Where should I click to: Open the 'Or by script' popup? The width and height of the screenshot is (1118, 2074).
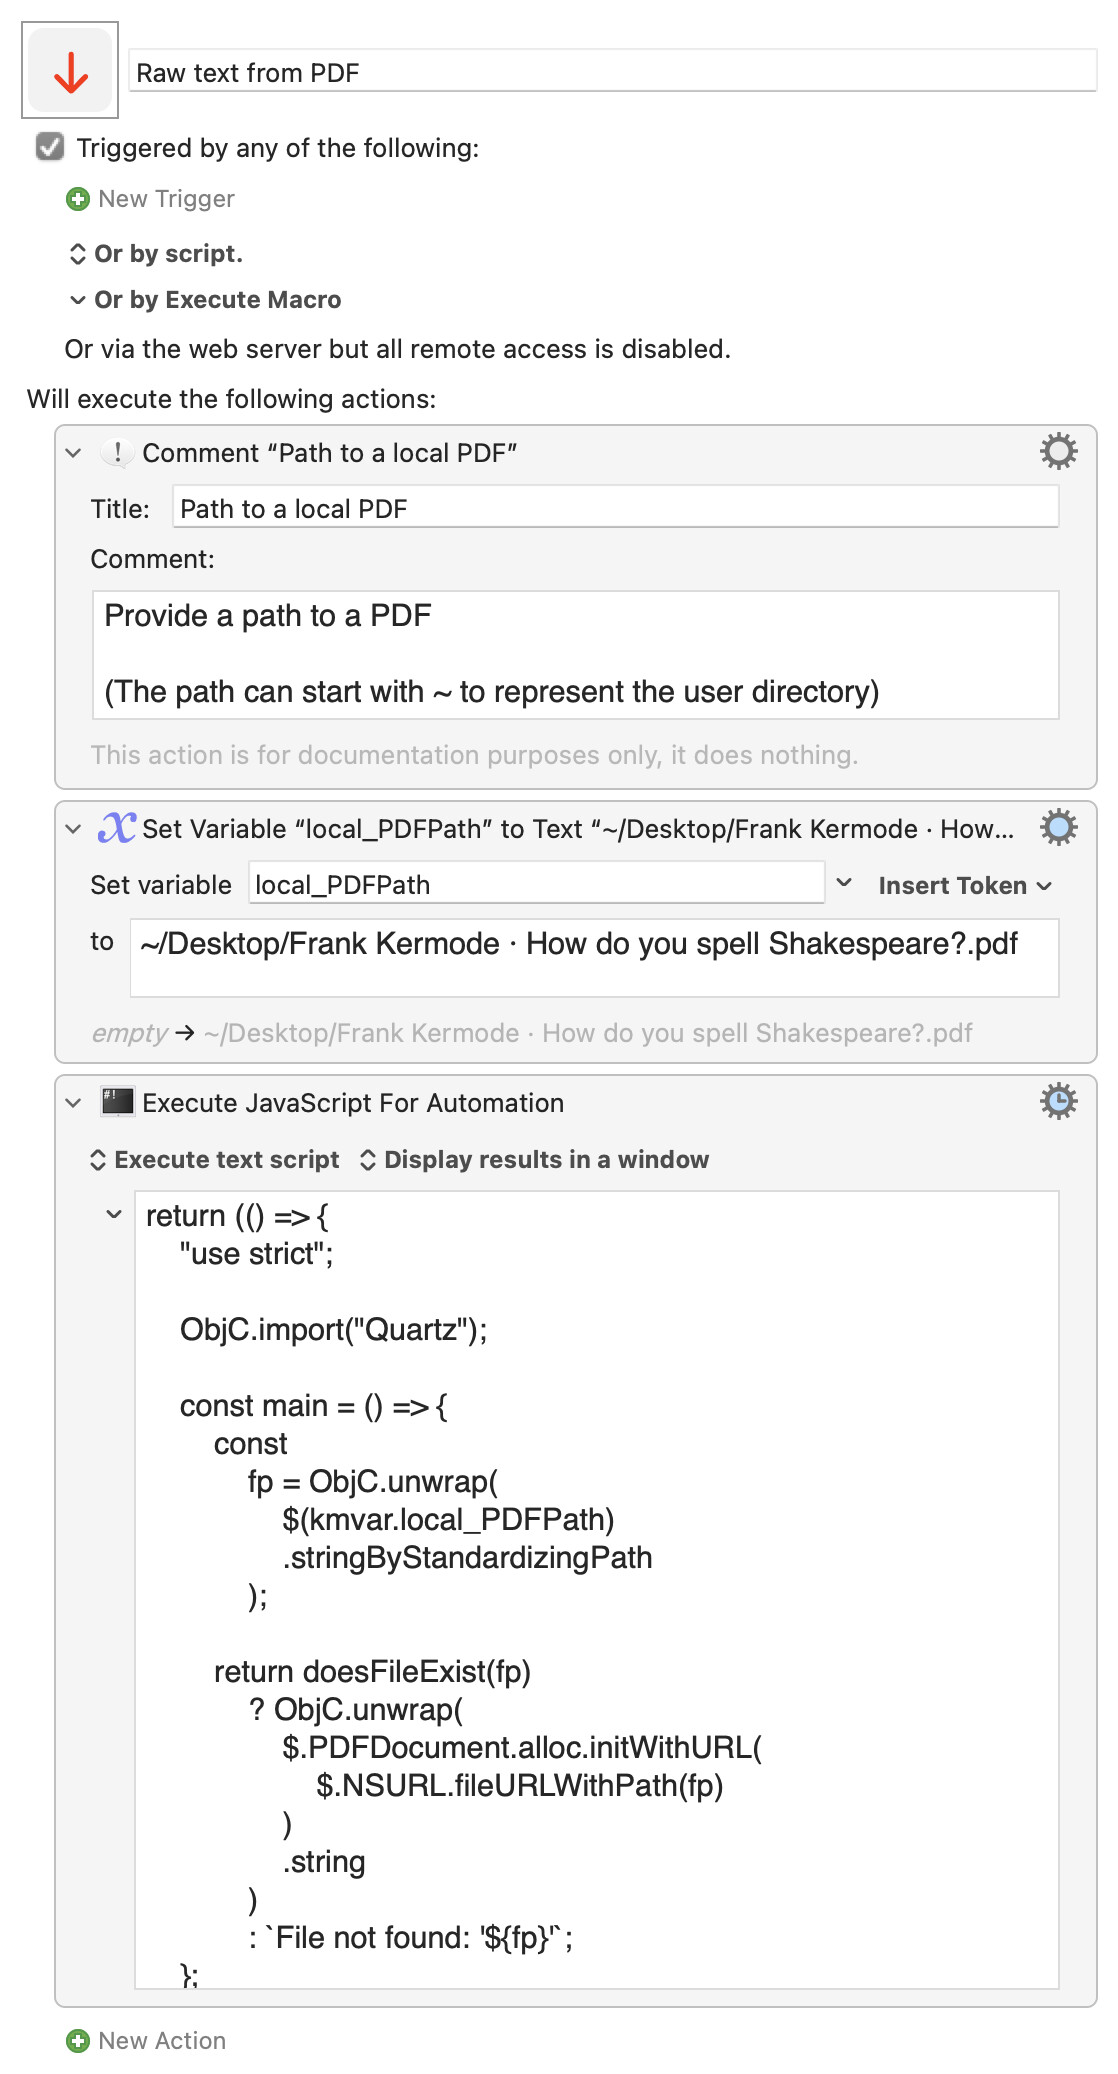156,254
